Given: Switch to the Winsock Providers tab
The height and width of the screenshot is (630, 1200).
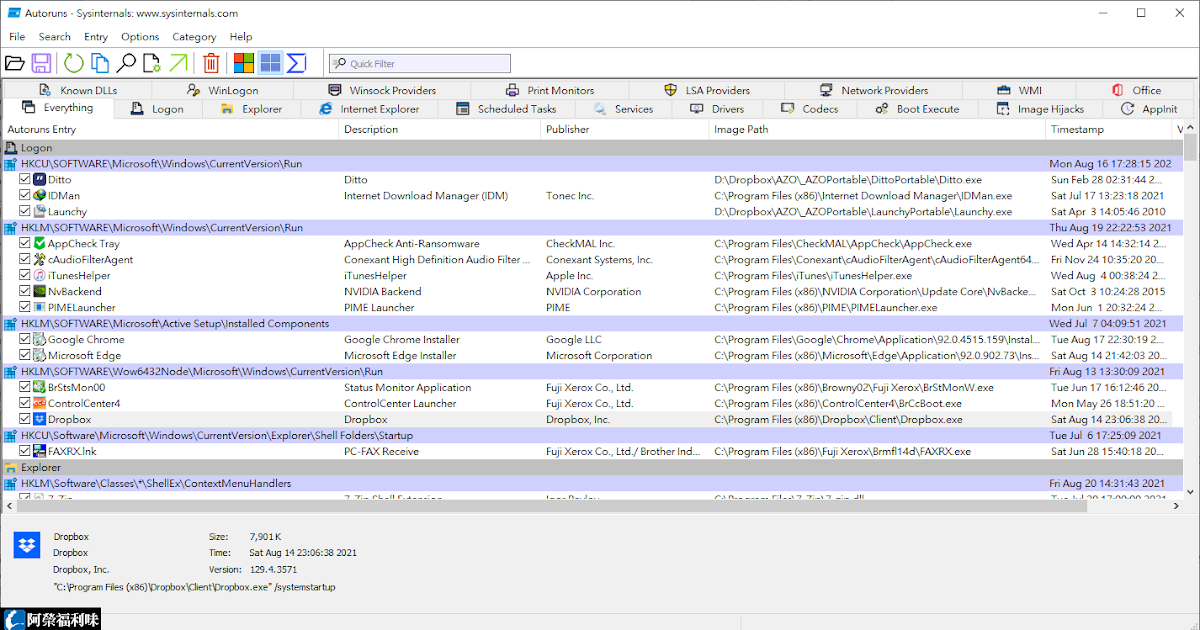Looking at the screenshot, I should pos(380,90).
